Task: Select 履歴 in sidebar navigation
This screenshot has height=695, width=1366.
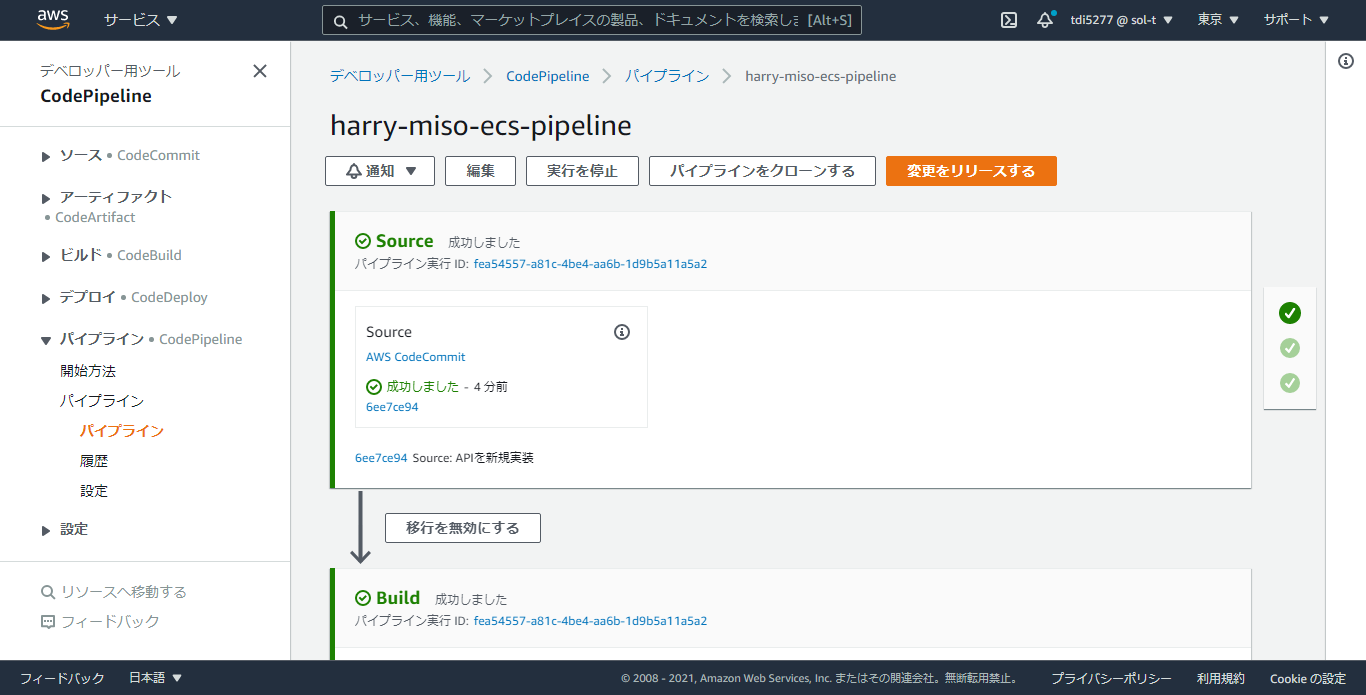Action: 94,461
